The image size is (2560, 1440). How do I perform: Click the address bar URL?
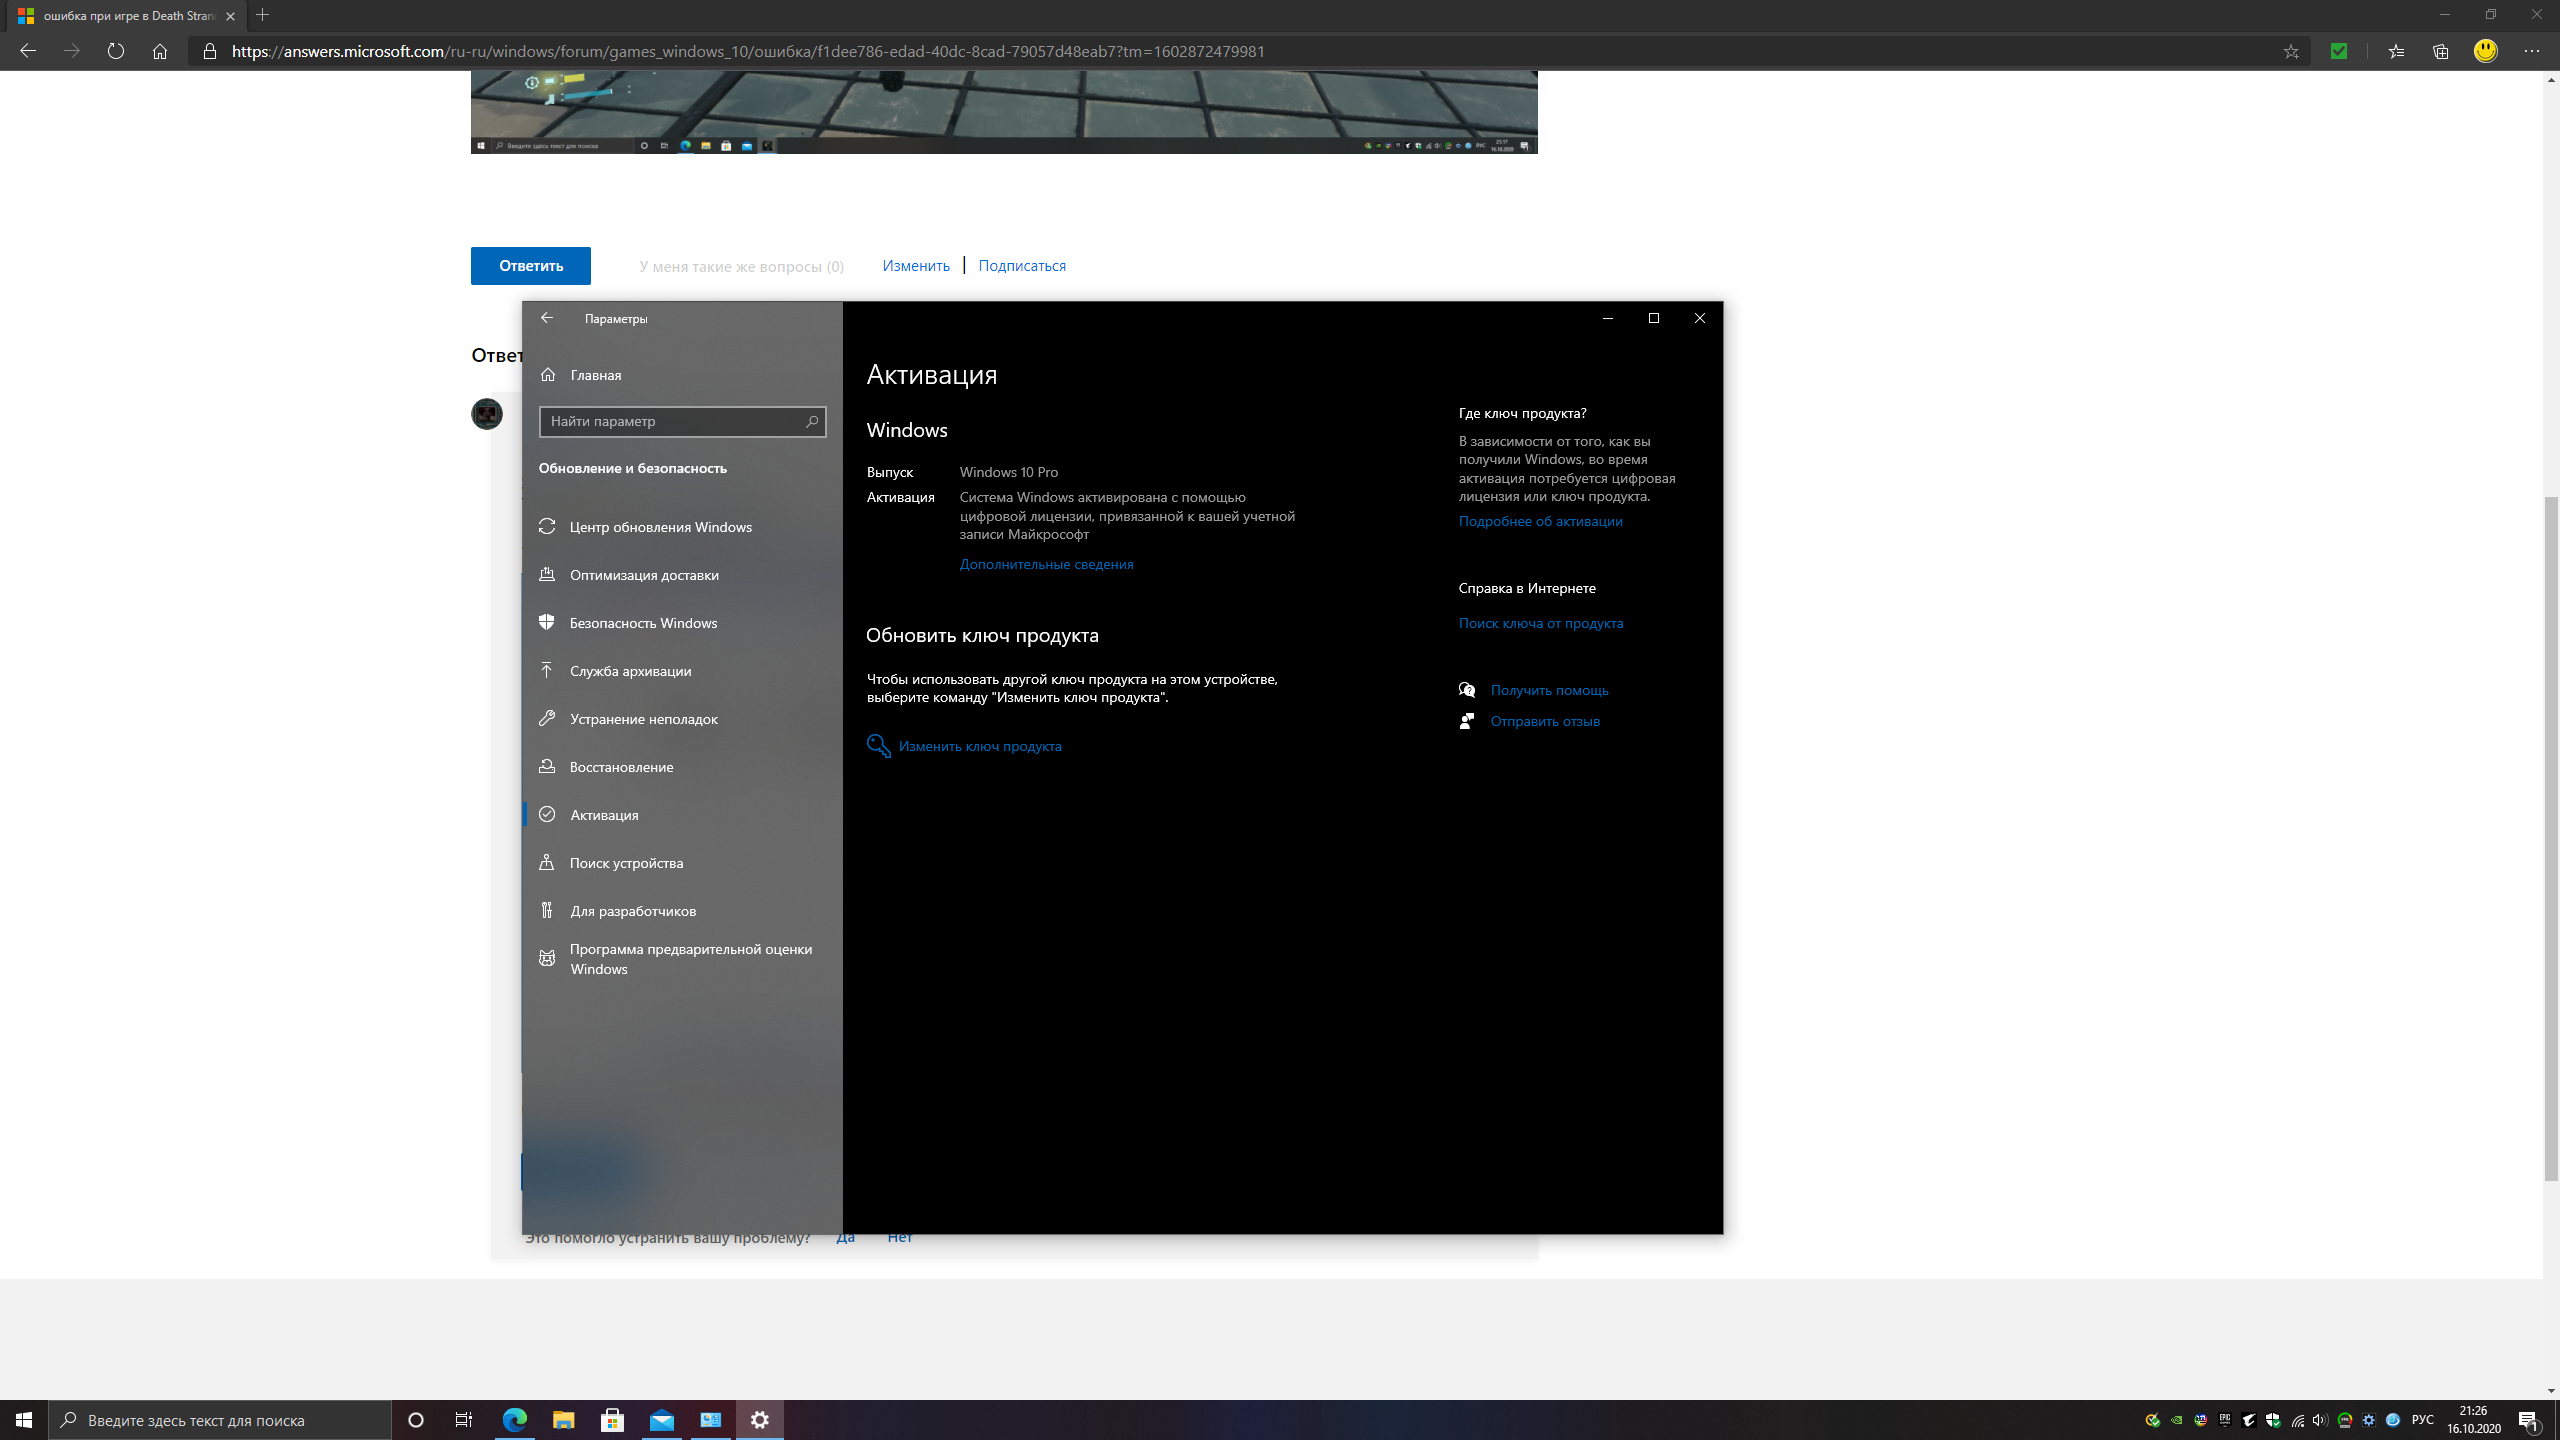point(748,51)
